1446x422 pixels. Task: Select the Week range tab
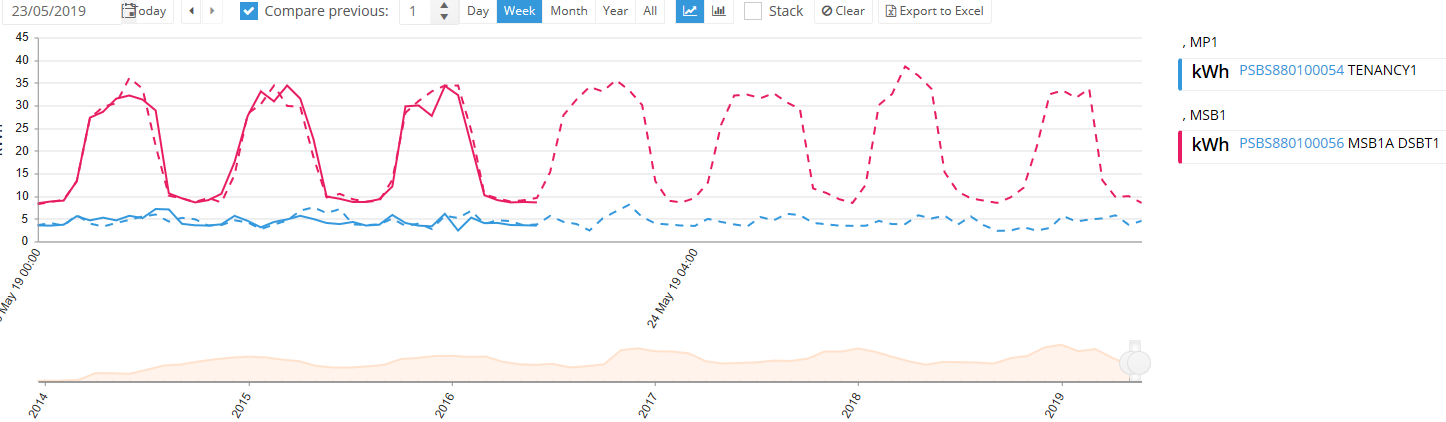(x=519, y=11)
